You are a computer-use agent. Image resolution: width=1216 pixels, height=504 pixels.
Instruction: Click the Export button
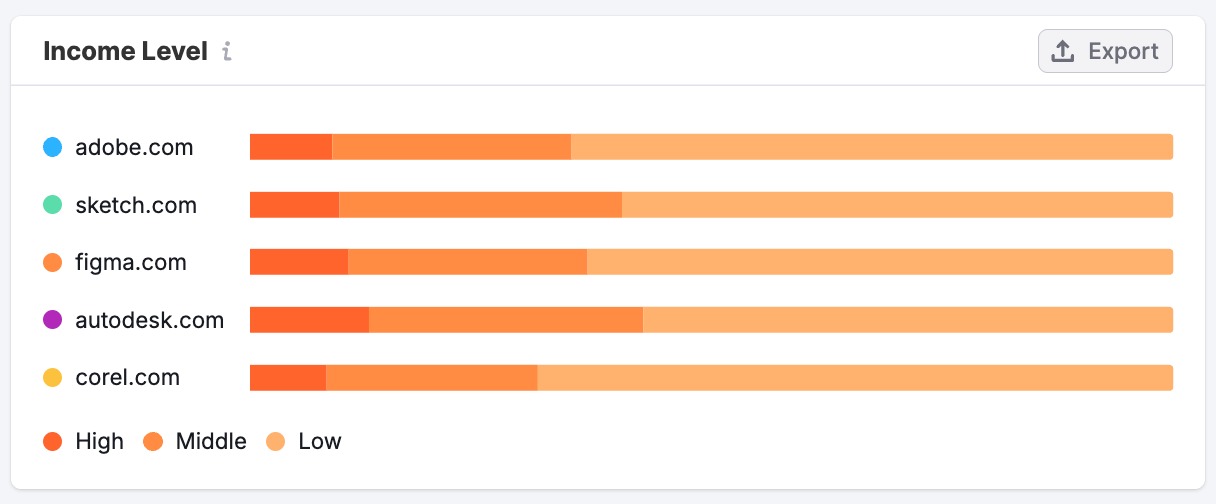(x=1105, y=52)
